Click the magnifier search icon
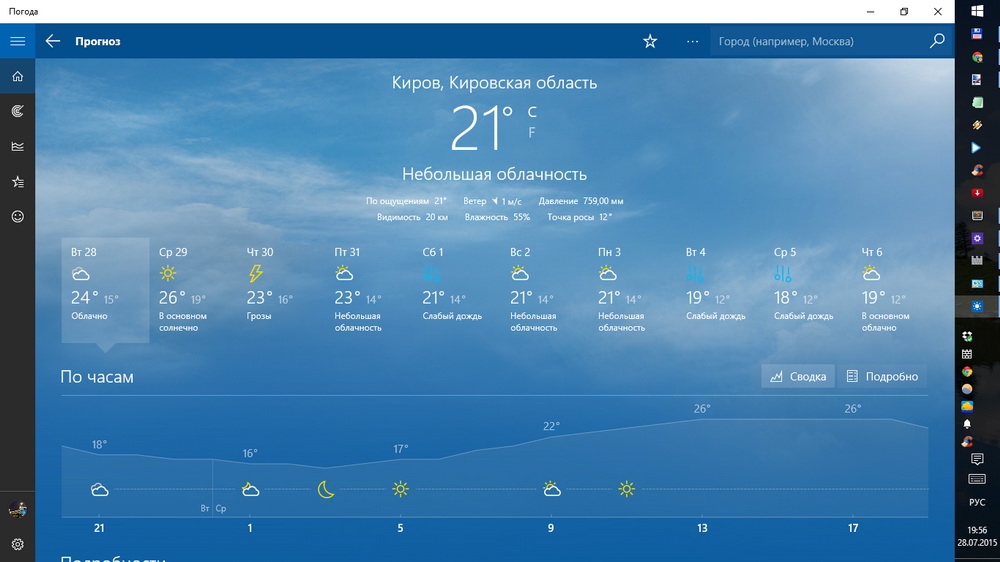 tap(937, 41)
